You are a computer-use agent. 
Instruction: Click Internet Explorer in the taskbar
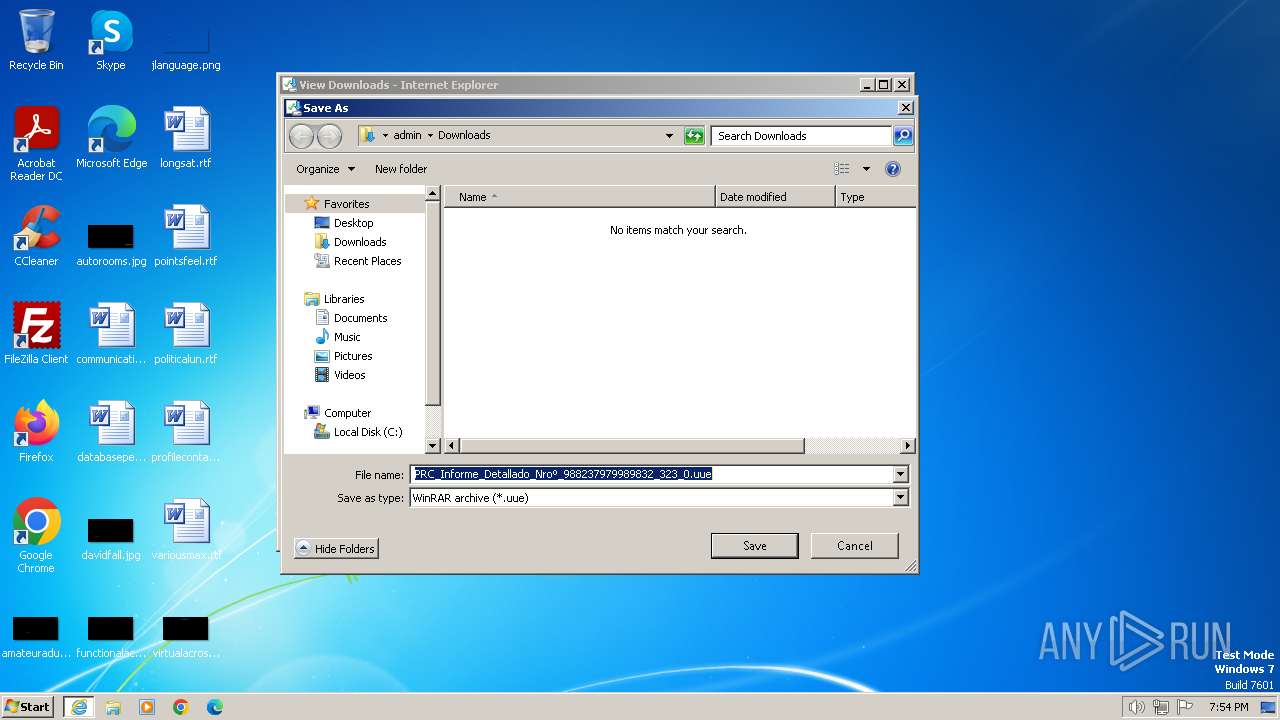(x=79, y=707)
